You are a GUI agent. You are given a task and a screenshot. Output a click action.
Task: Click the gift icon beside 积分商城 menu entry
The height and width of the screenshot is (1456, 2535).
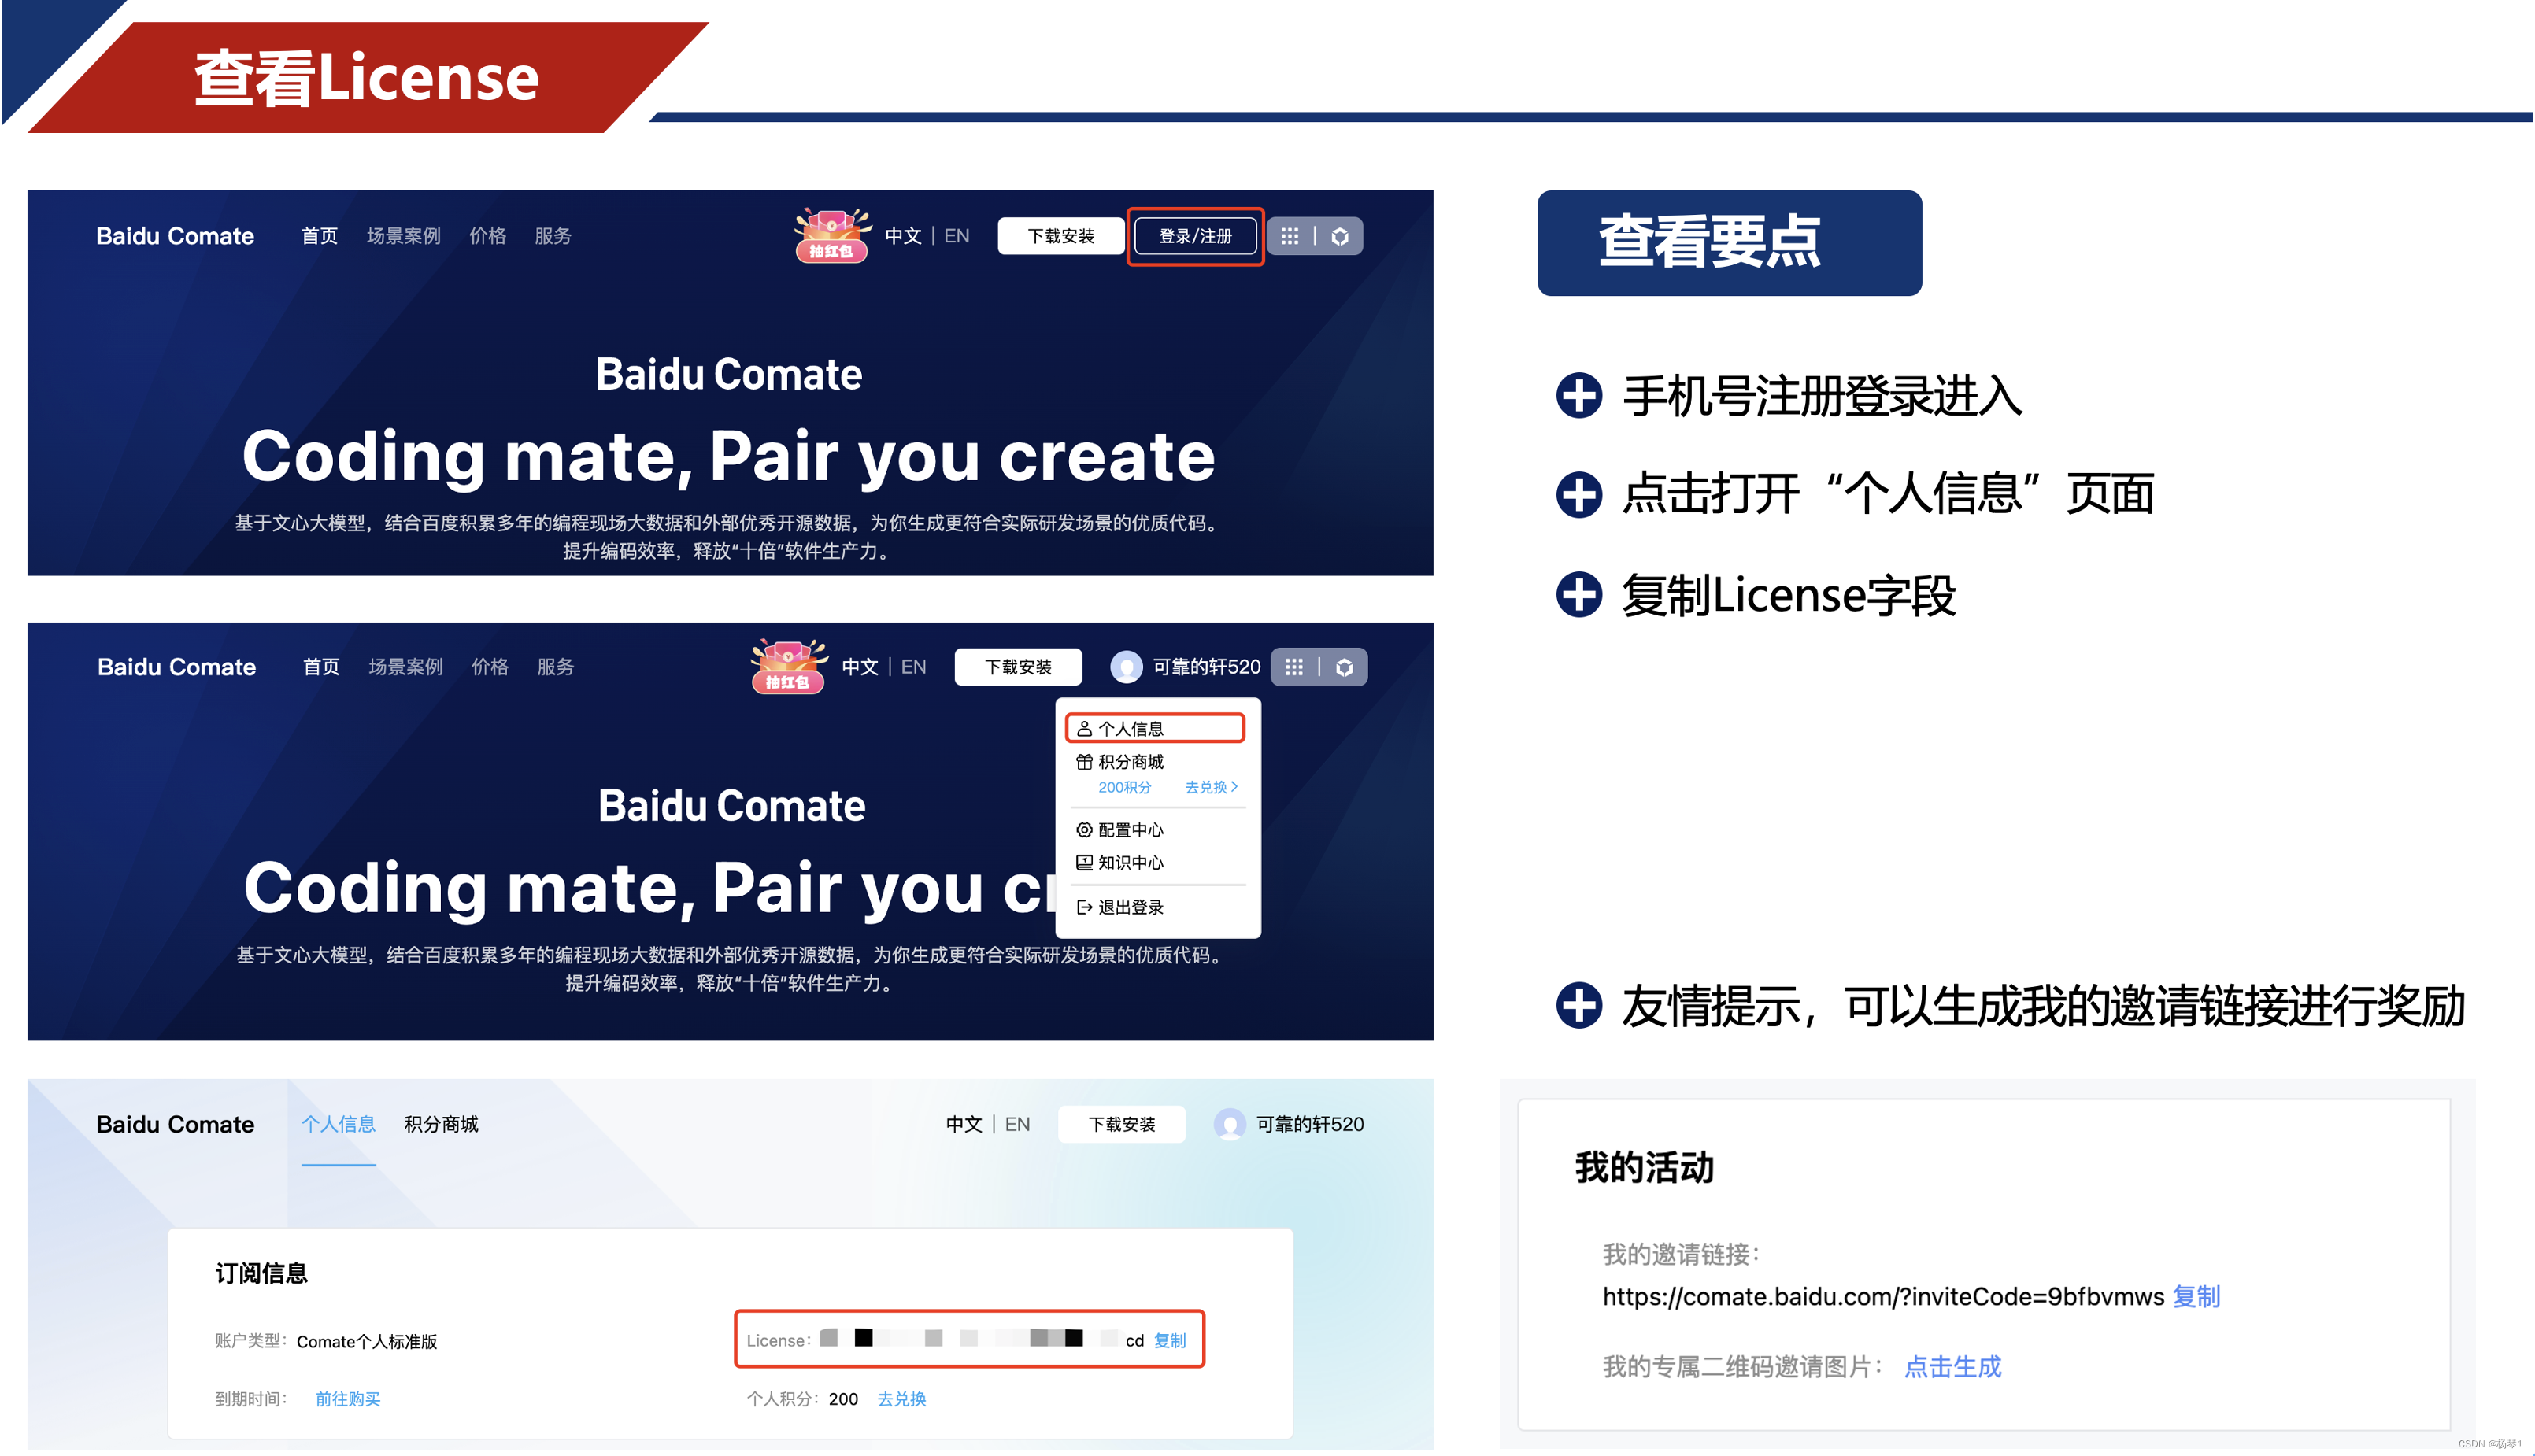pos(1084,762)
